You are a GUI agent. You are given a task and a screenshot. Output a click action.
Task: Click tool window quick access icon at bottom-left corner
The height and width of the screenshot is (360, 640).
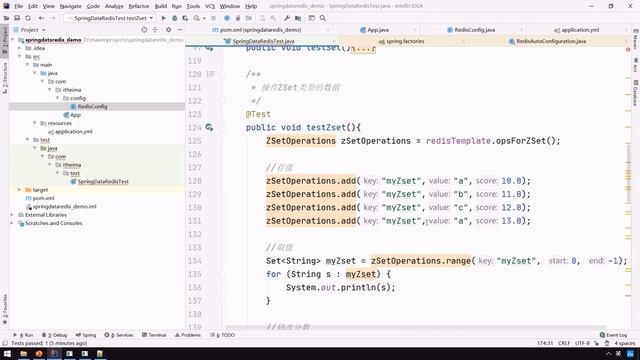point(4,343)
